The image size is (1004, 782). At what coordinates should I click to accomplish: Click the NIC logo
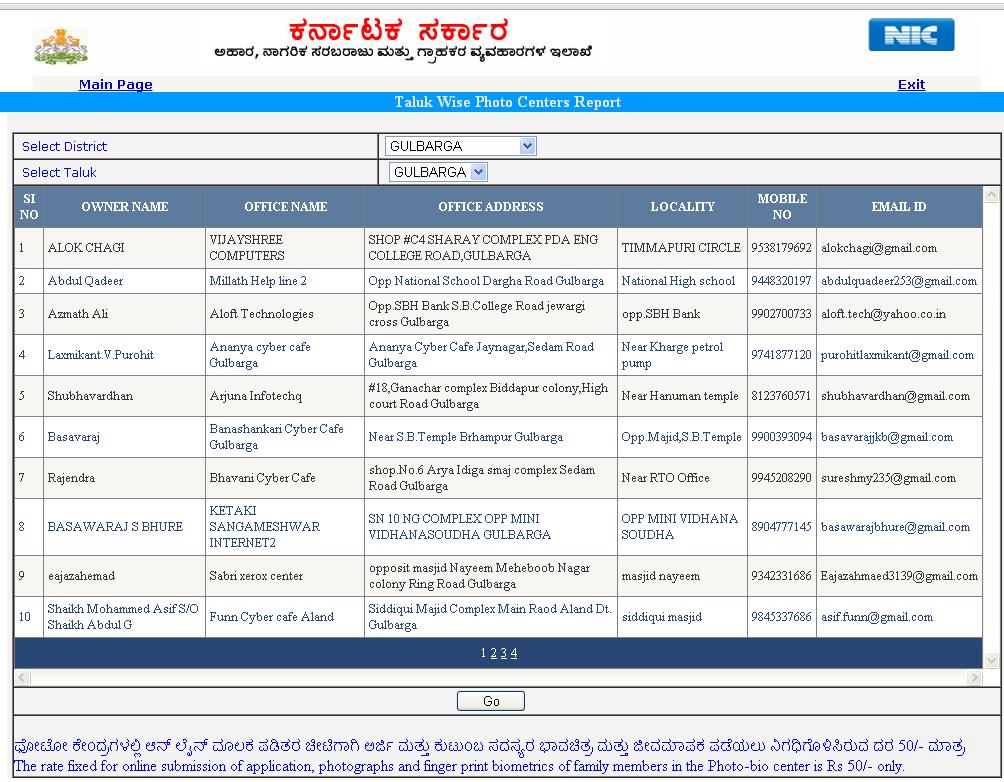911,35
